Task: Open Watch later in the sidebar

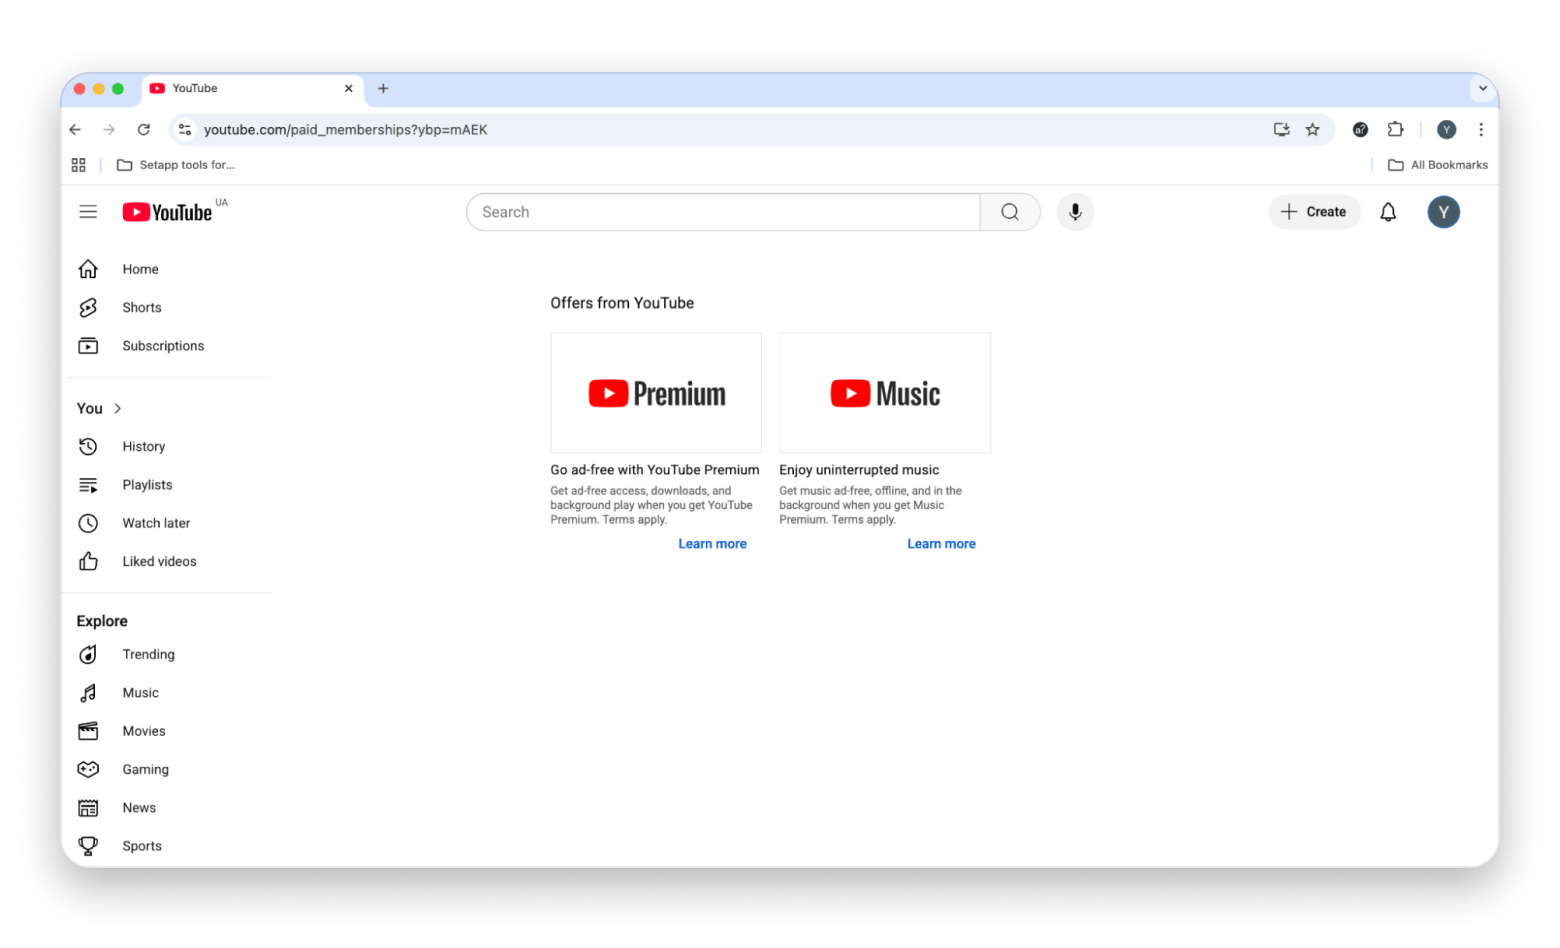Action: (156, 523)
